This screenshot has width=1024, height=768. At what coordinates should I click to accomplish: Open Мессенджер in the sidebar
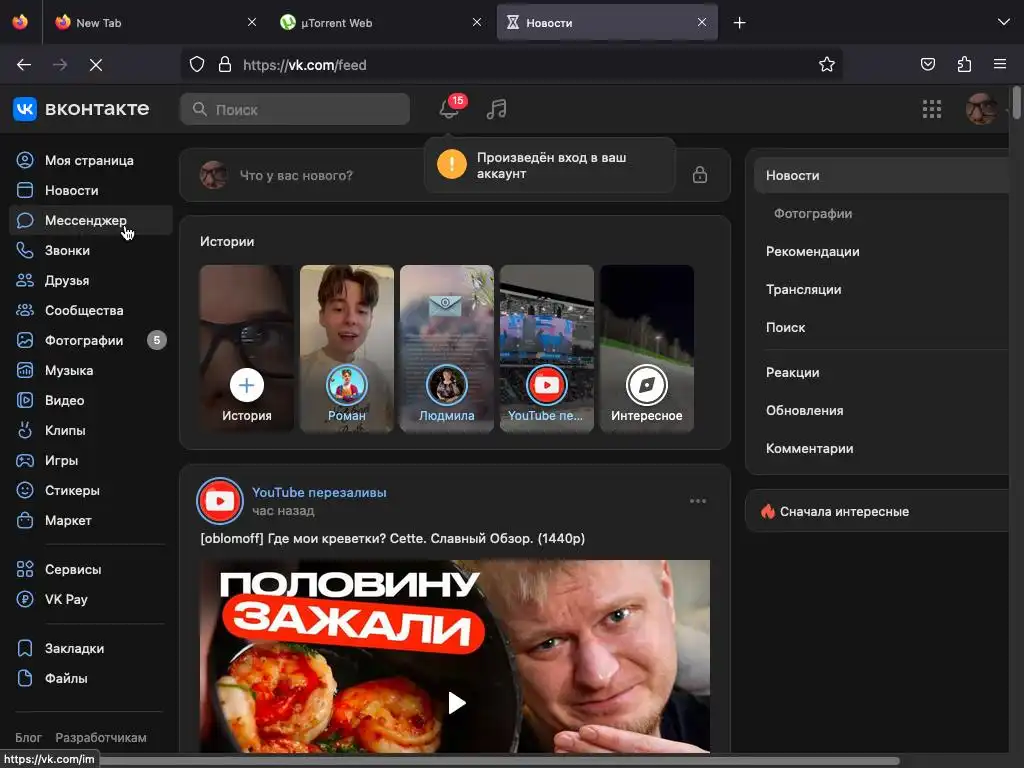(x=91, y=221)
